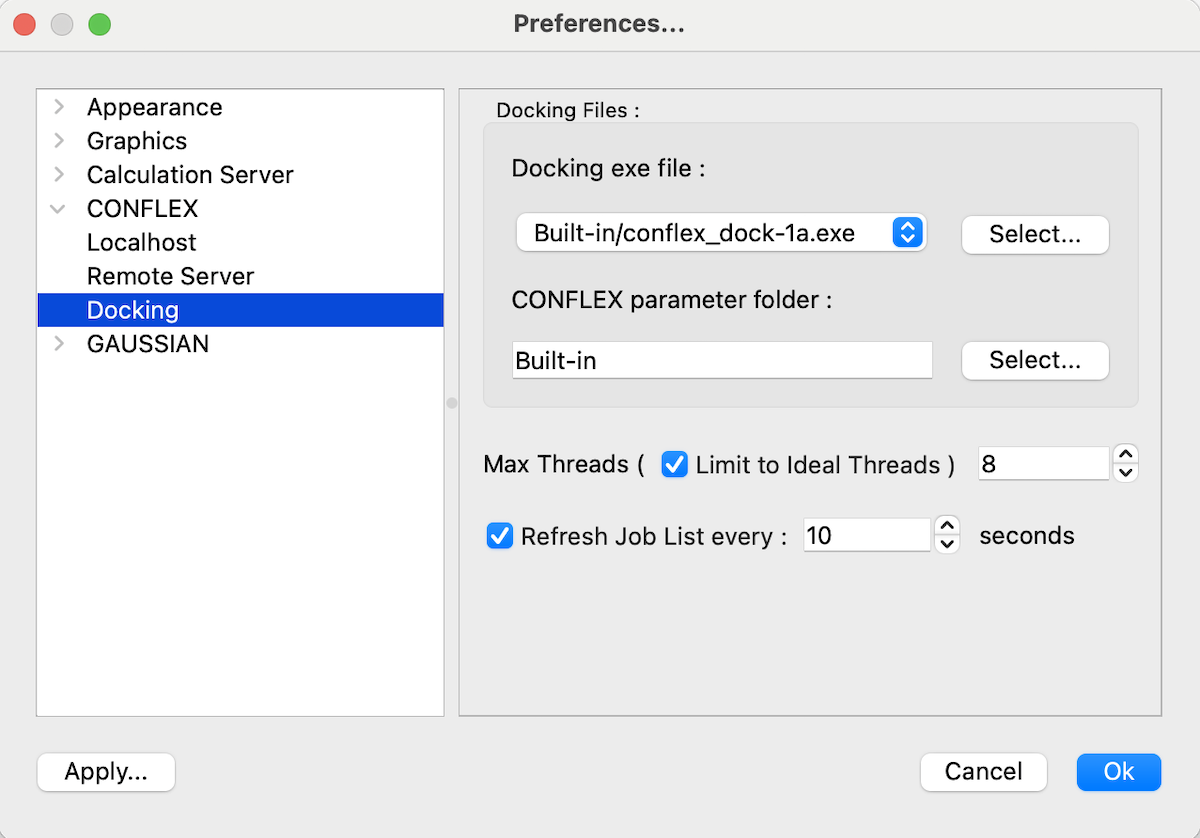Choose GAUSSIAN from the preferences list
Screen dimensions: 1200x838
coord(147,343)
